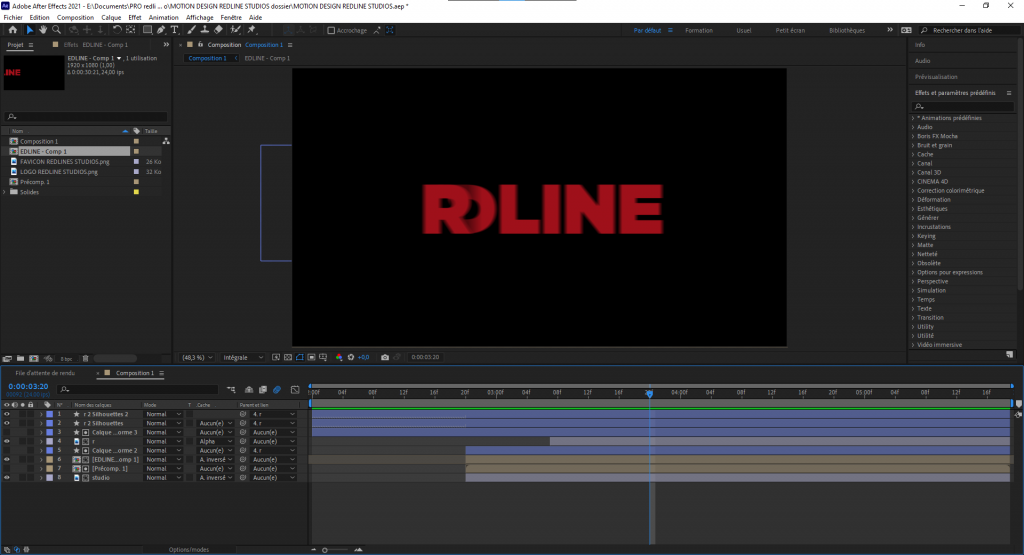Toggle hide shy layers icon
Screen dimensions: 1024x555
tap(249, 389)
